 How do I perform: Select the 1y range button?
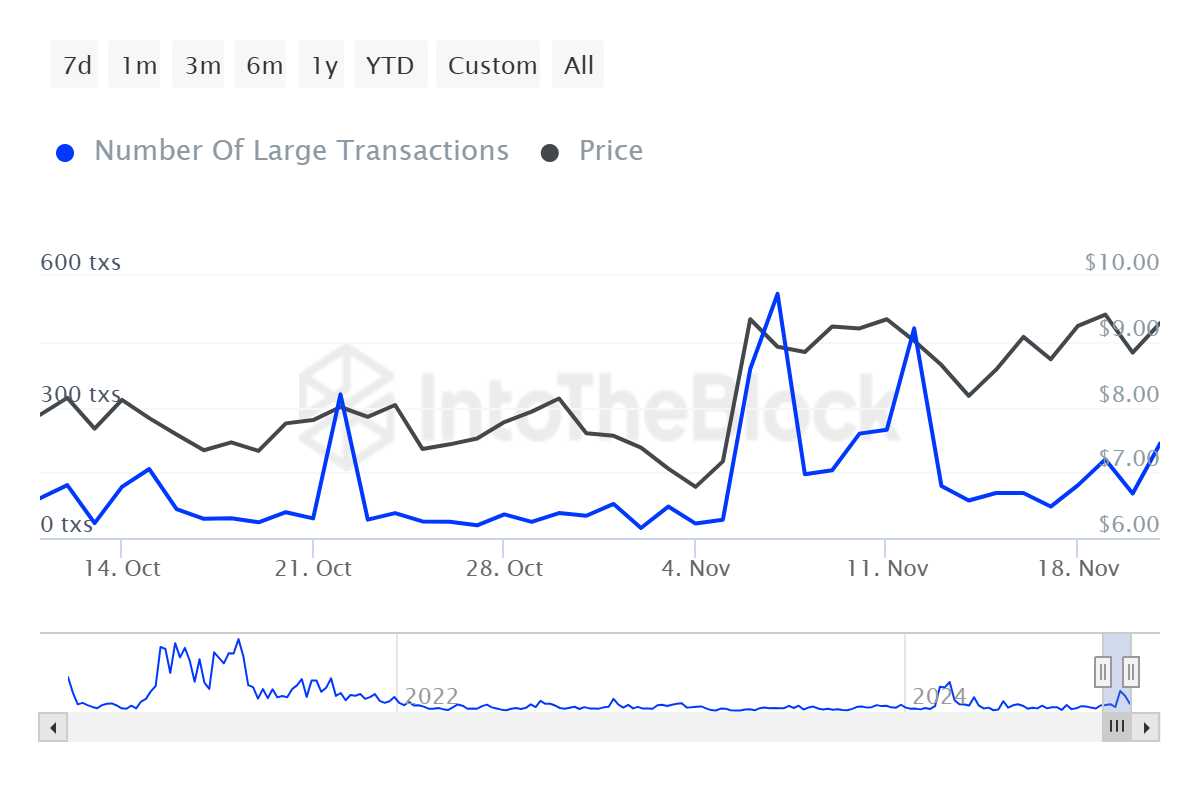323,66
